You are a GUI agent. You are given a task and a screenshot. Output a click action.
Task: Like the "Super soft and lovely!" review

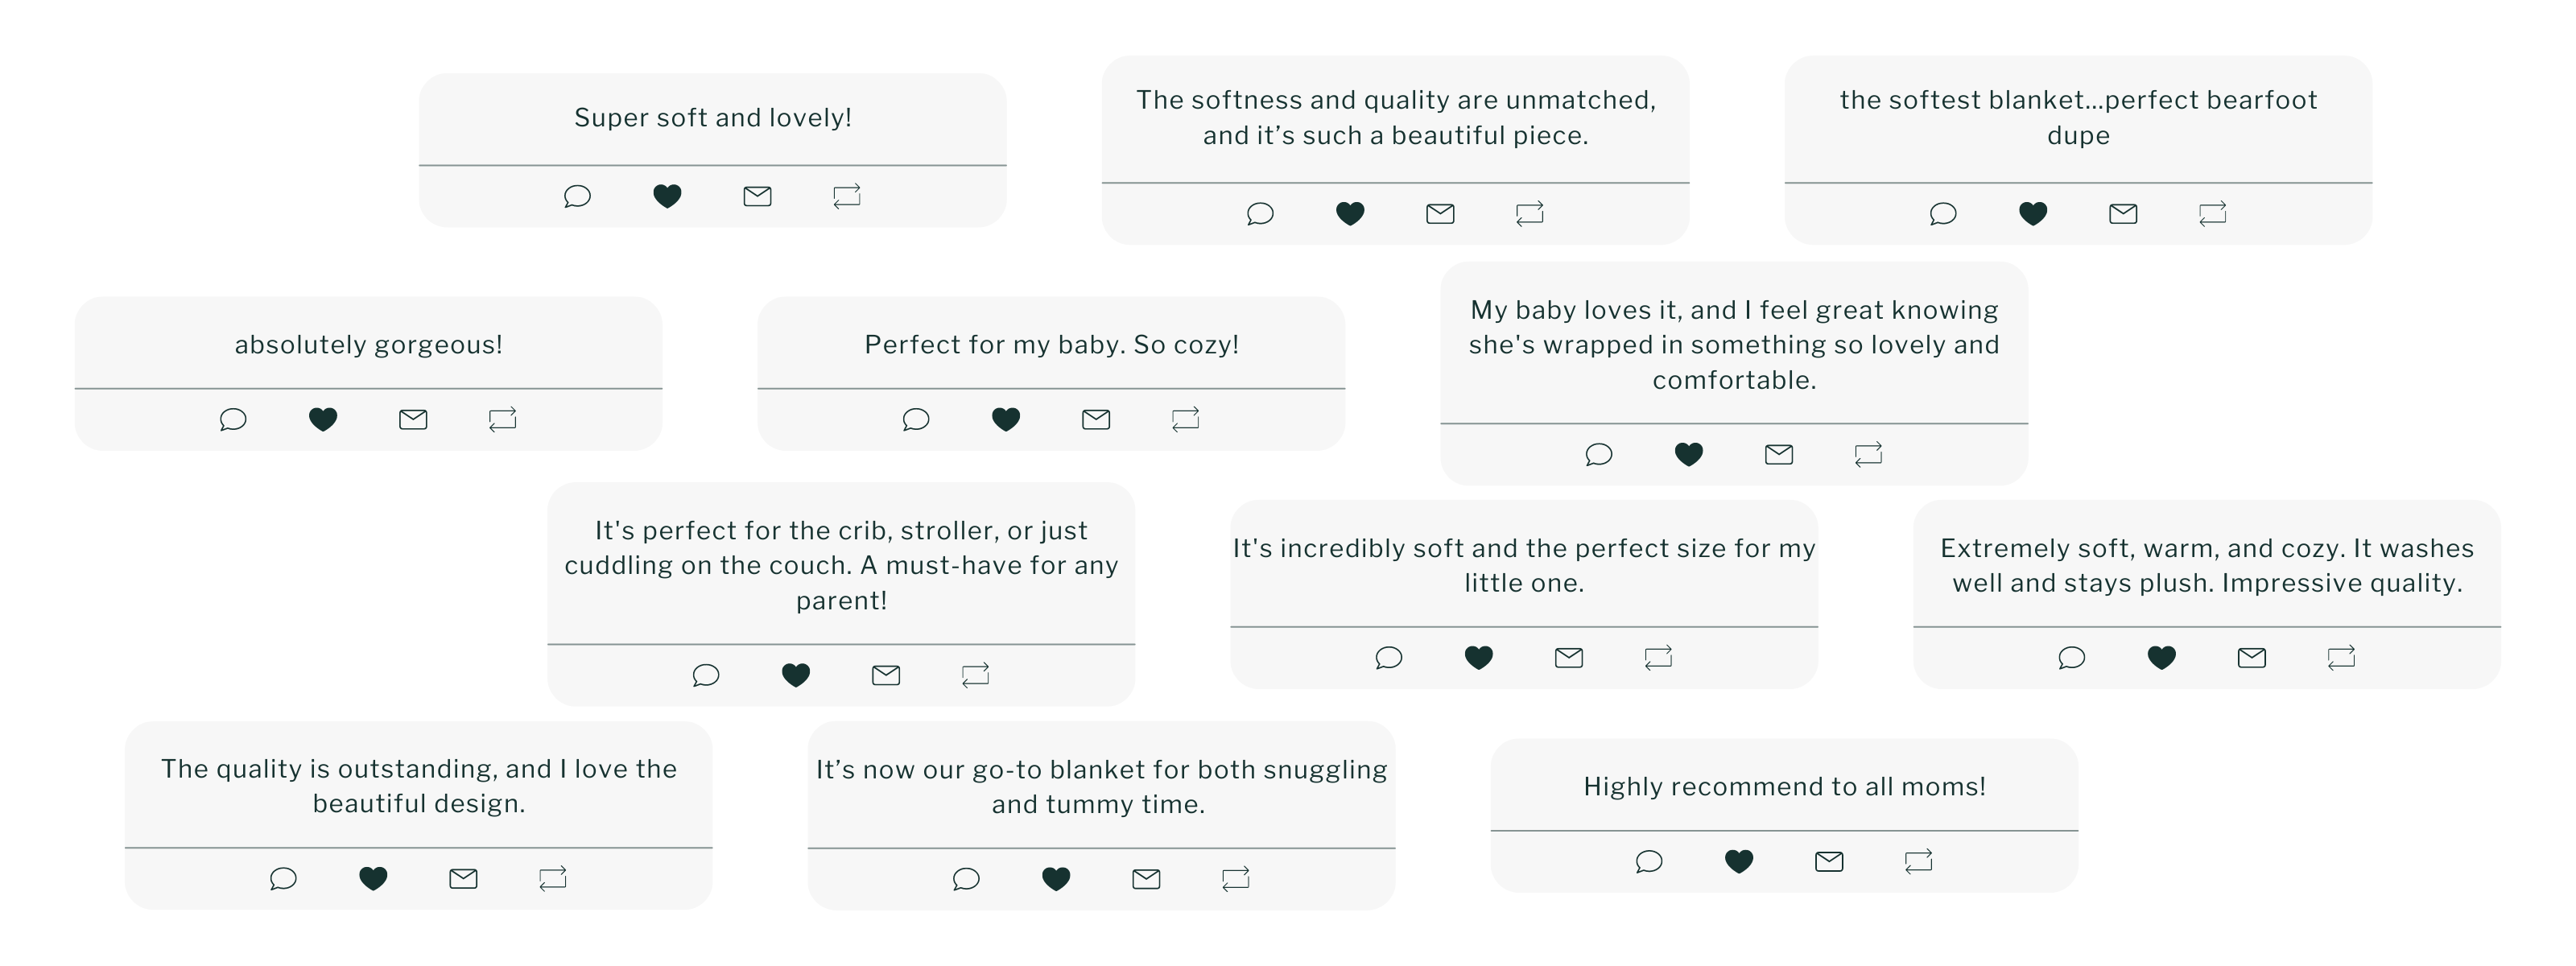click(x=667, y=196)
